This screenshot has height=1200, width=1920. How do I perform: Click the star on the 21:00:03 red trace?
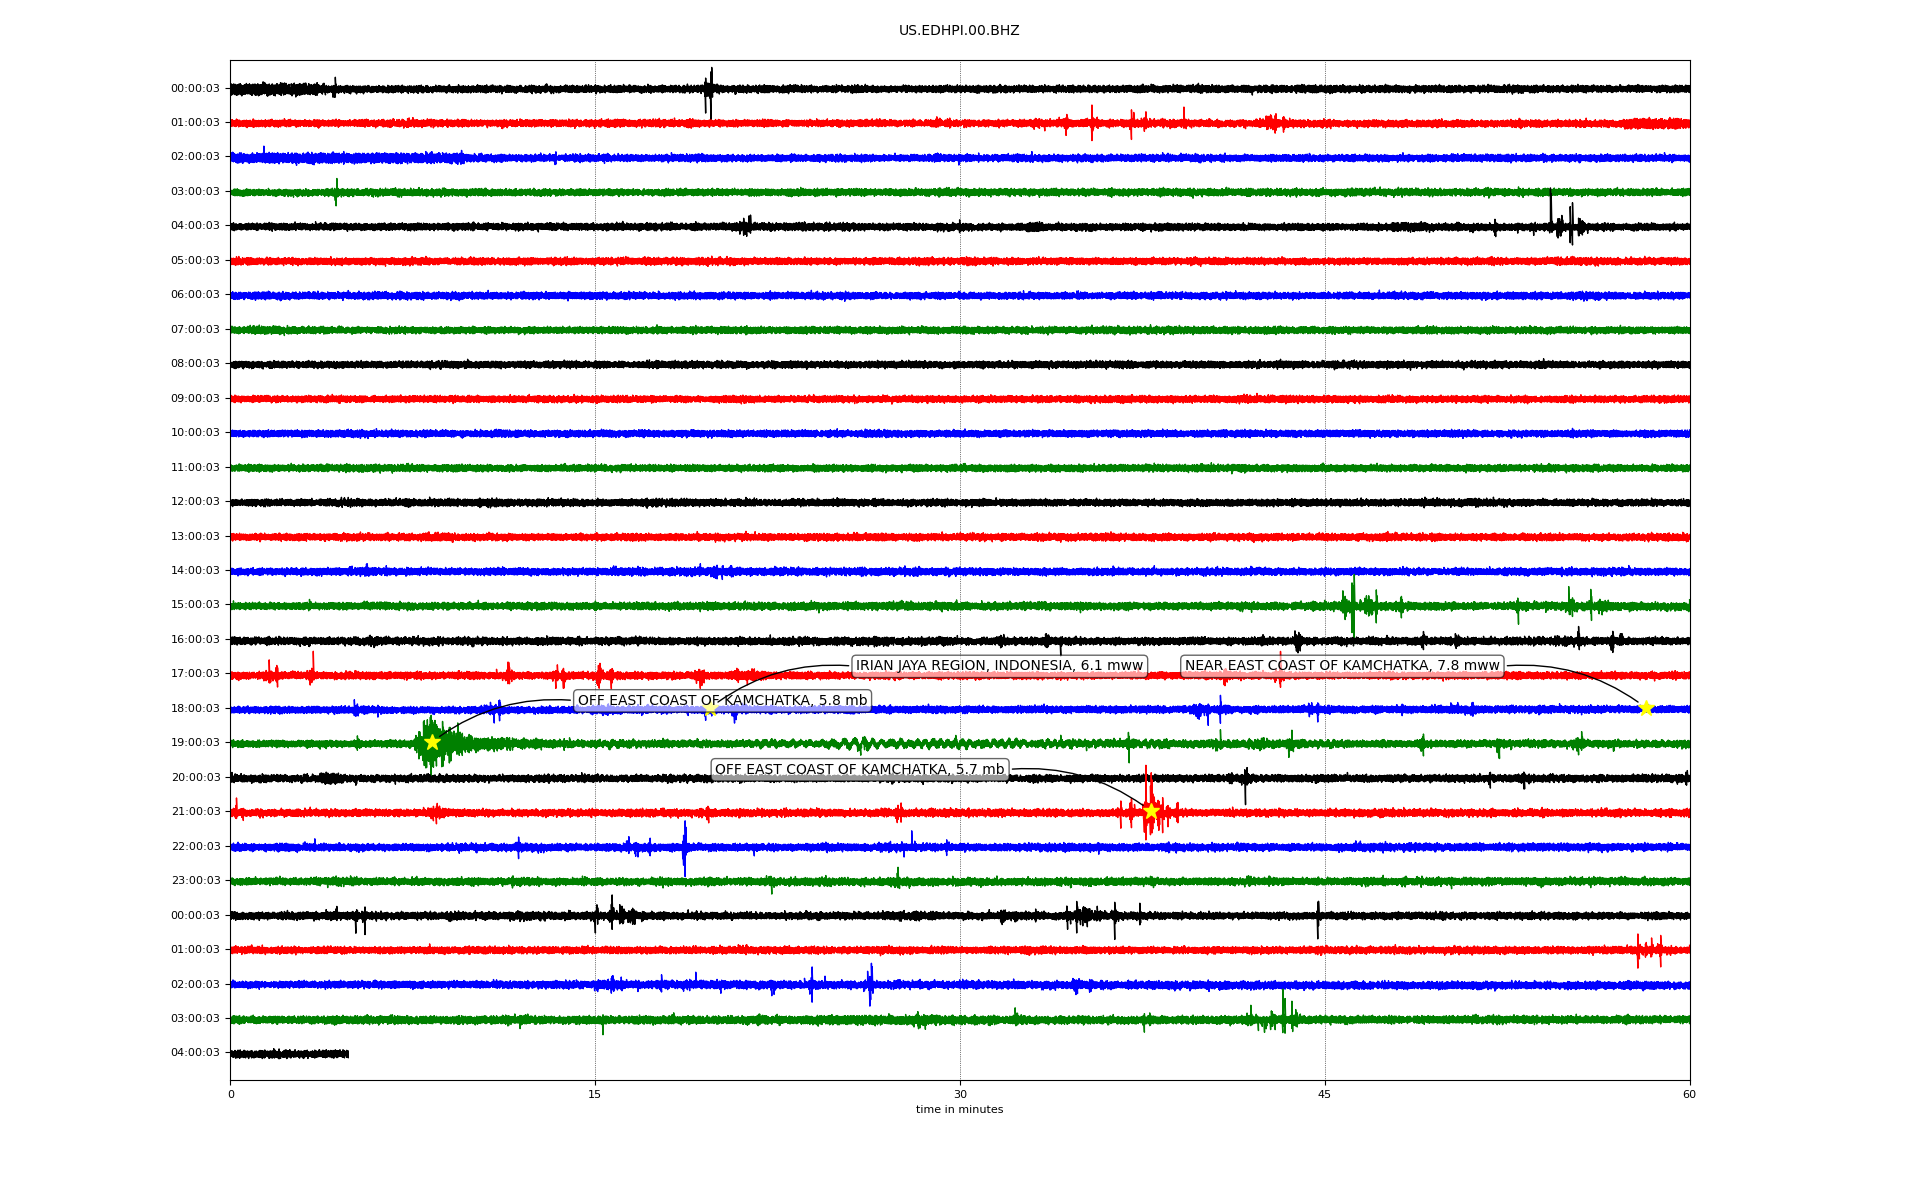tap(1151, 811)
